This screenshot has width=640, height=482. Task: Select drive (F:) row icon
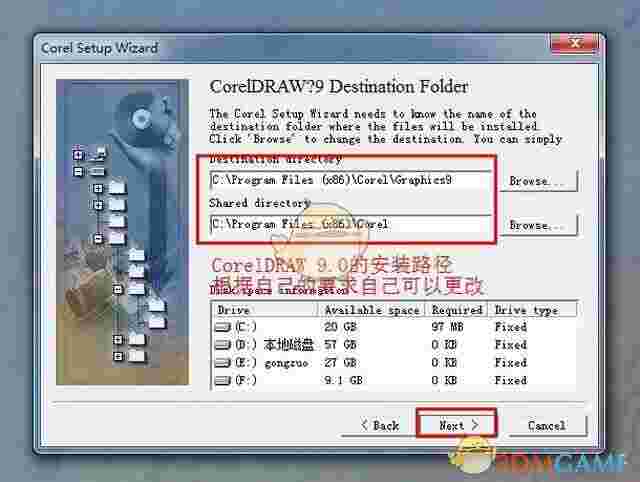pos(223,380)
